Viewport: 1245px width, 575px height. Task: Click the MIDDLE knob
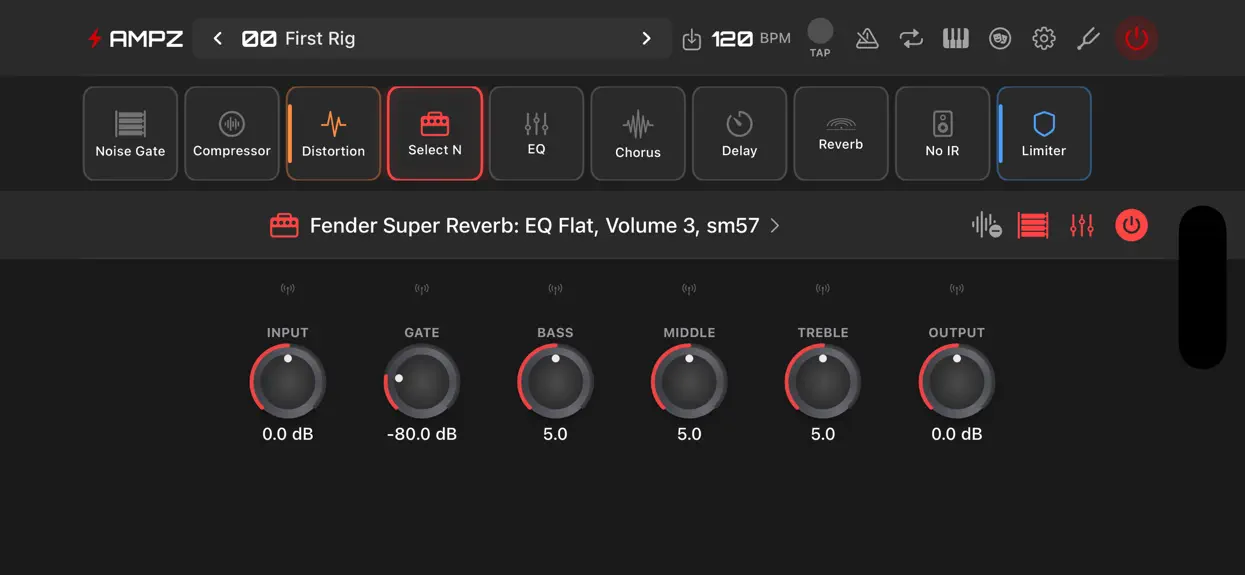689,381
